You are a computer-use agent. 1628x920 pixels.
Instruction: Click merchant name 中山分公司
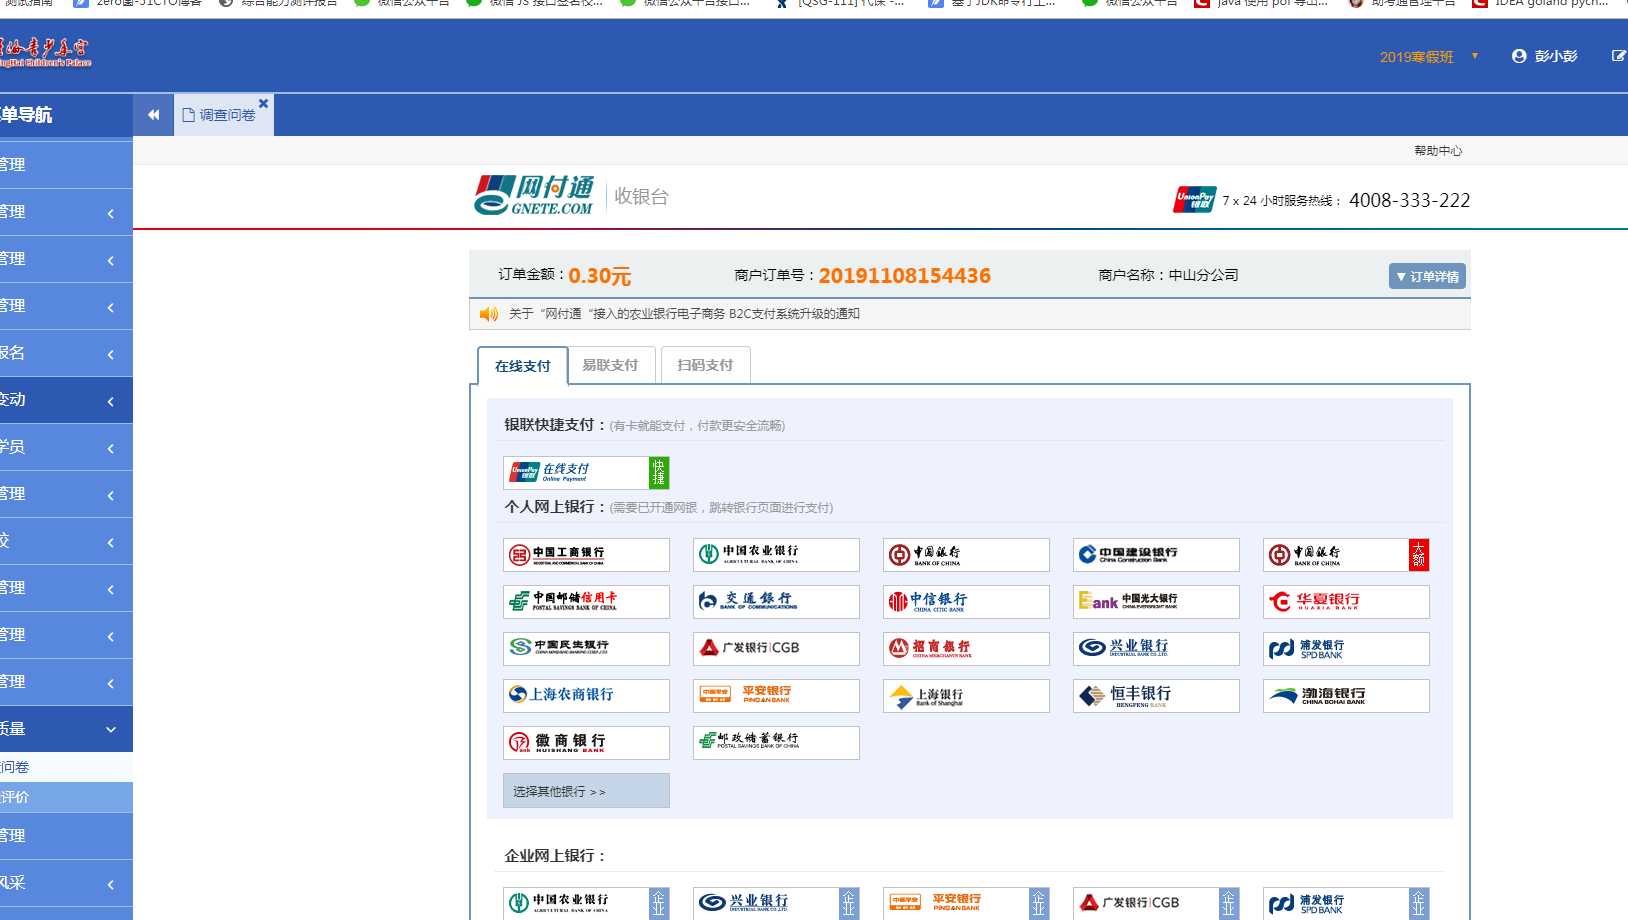(1203, 275)
